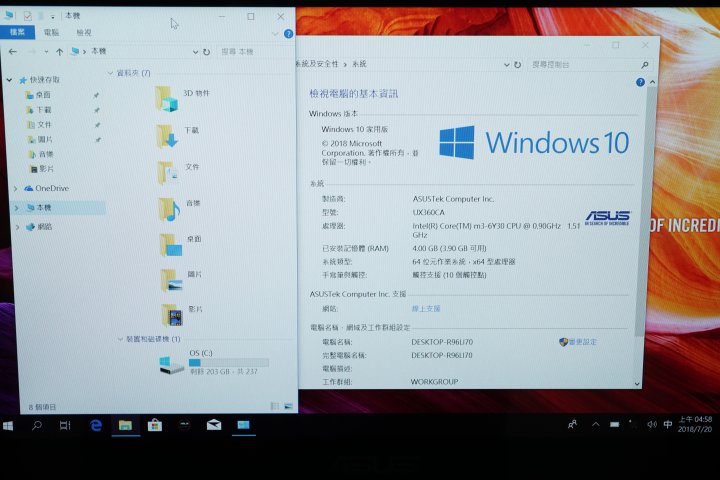720x480 pixels.
Task: Click the System window scroll down arrow
Action: tap(637, 384)
